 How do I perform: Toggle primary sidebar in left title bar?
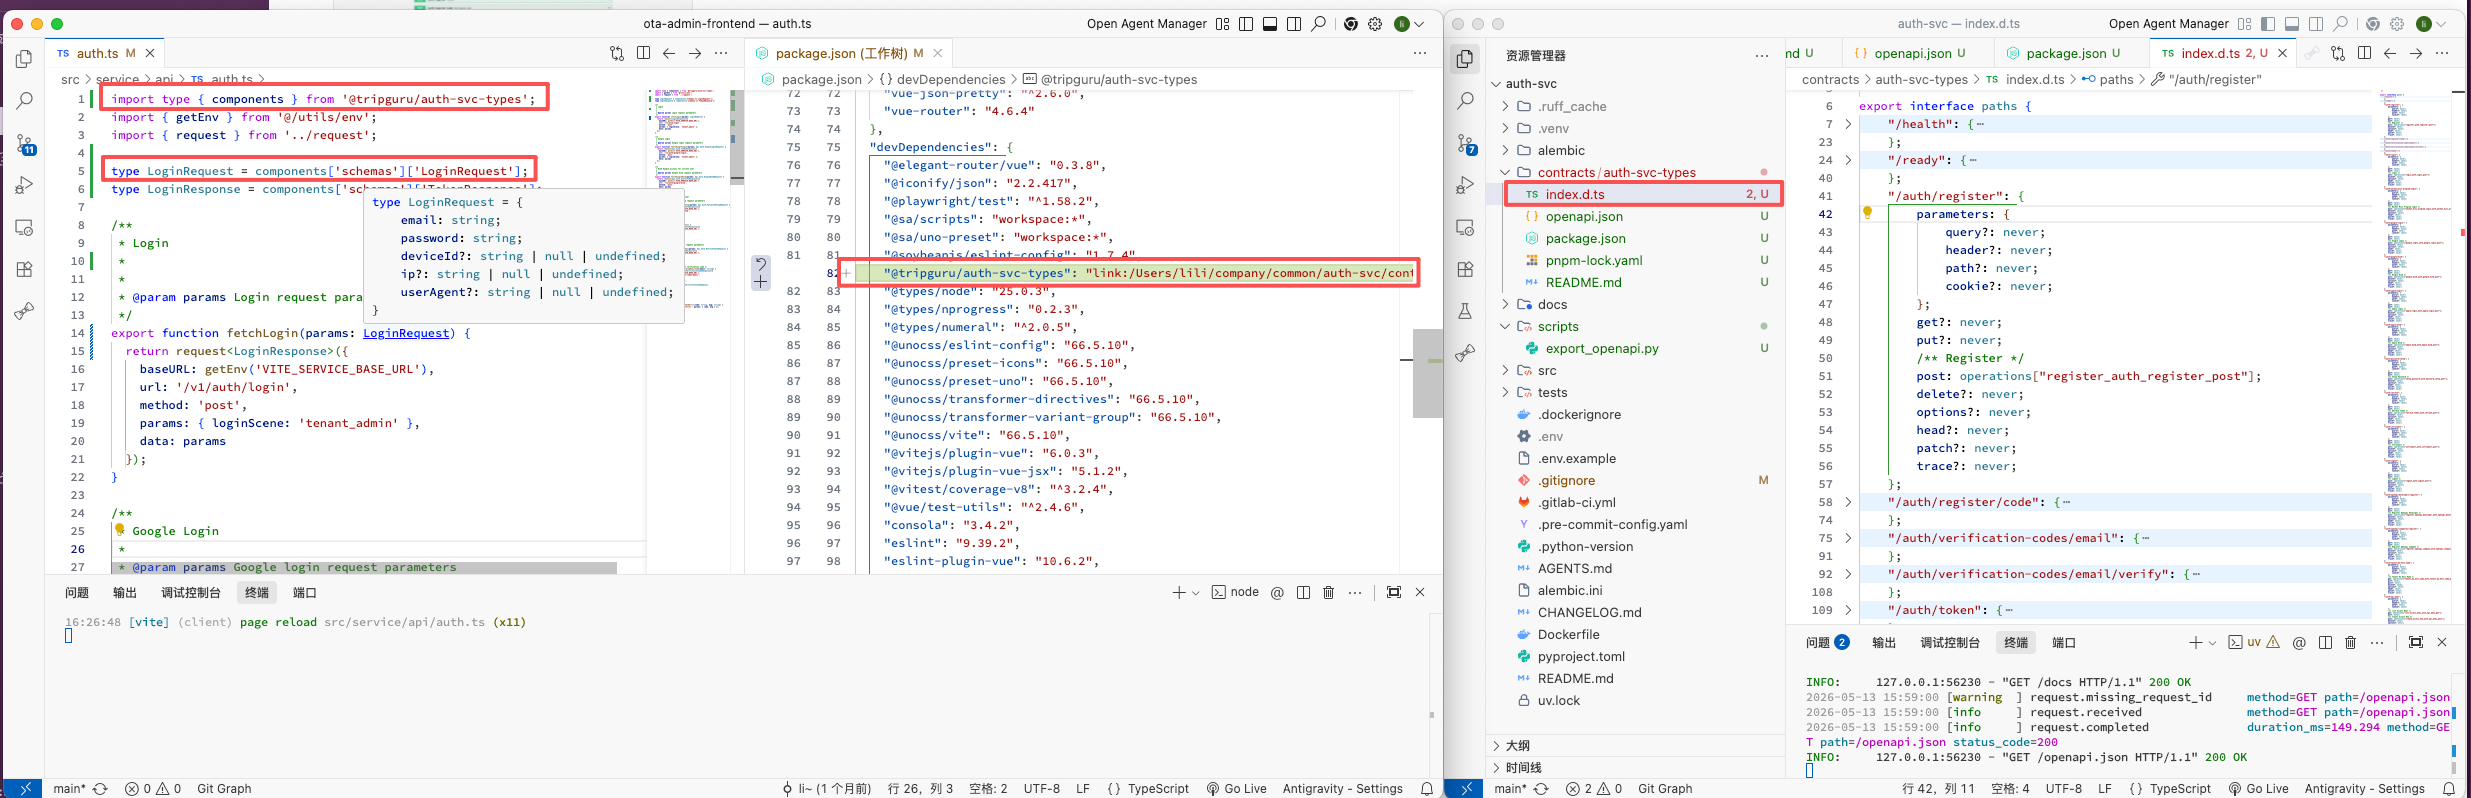point(1246,24)
